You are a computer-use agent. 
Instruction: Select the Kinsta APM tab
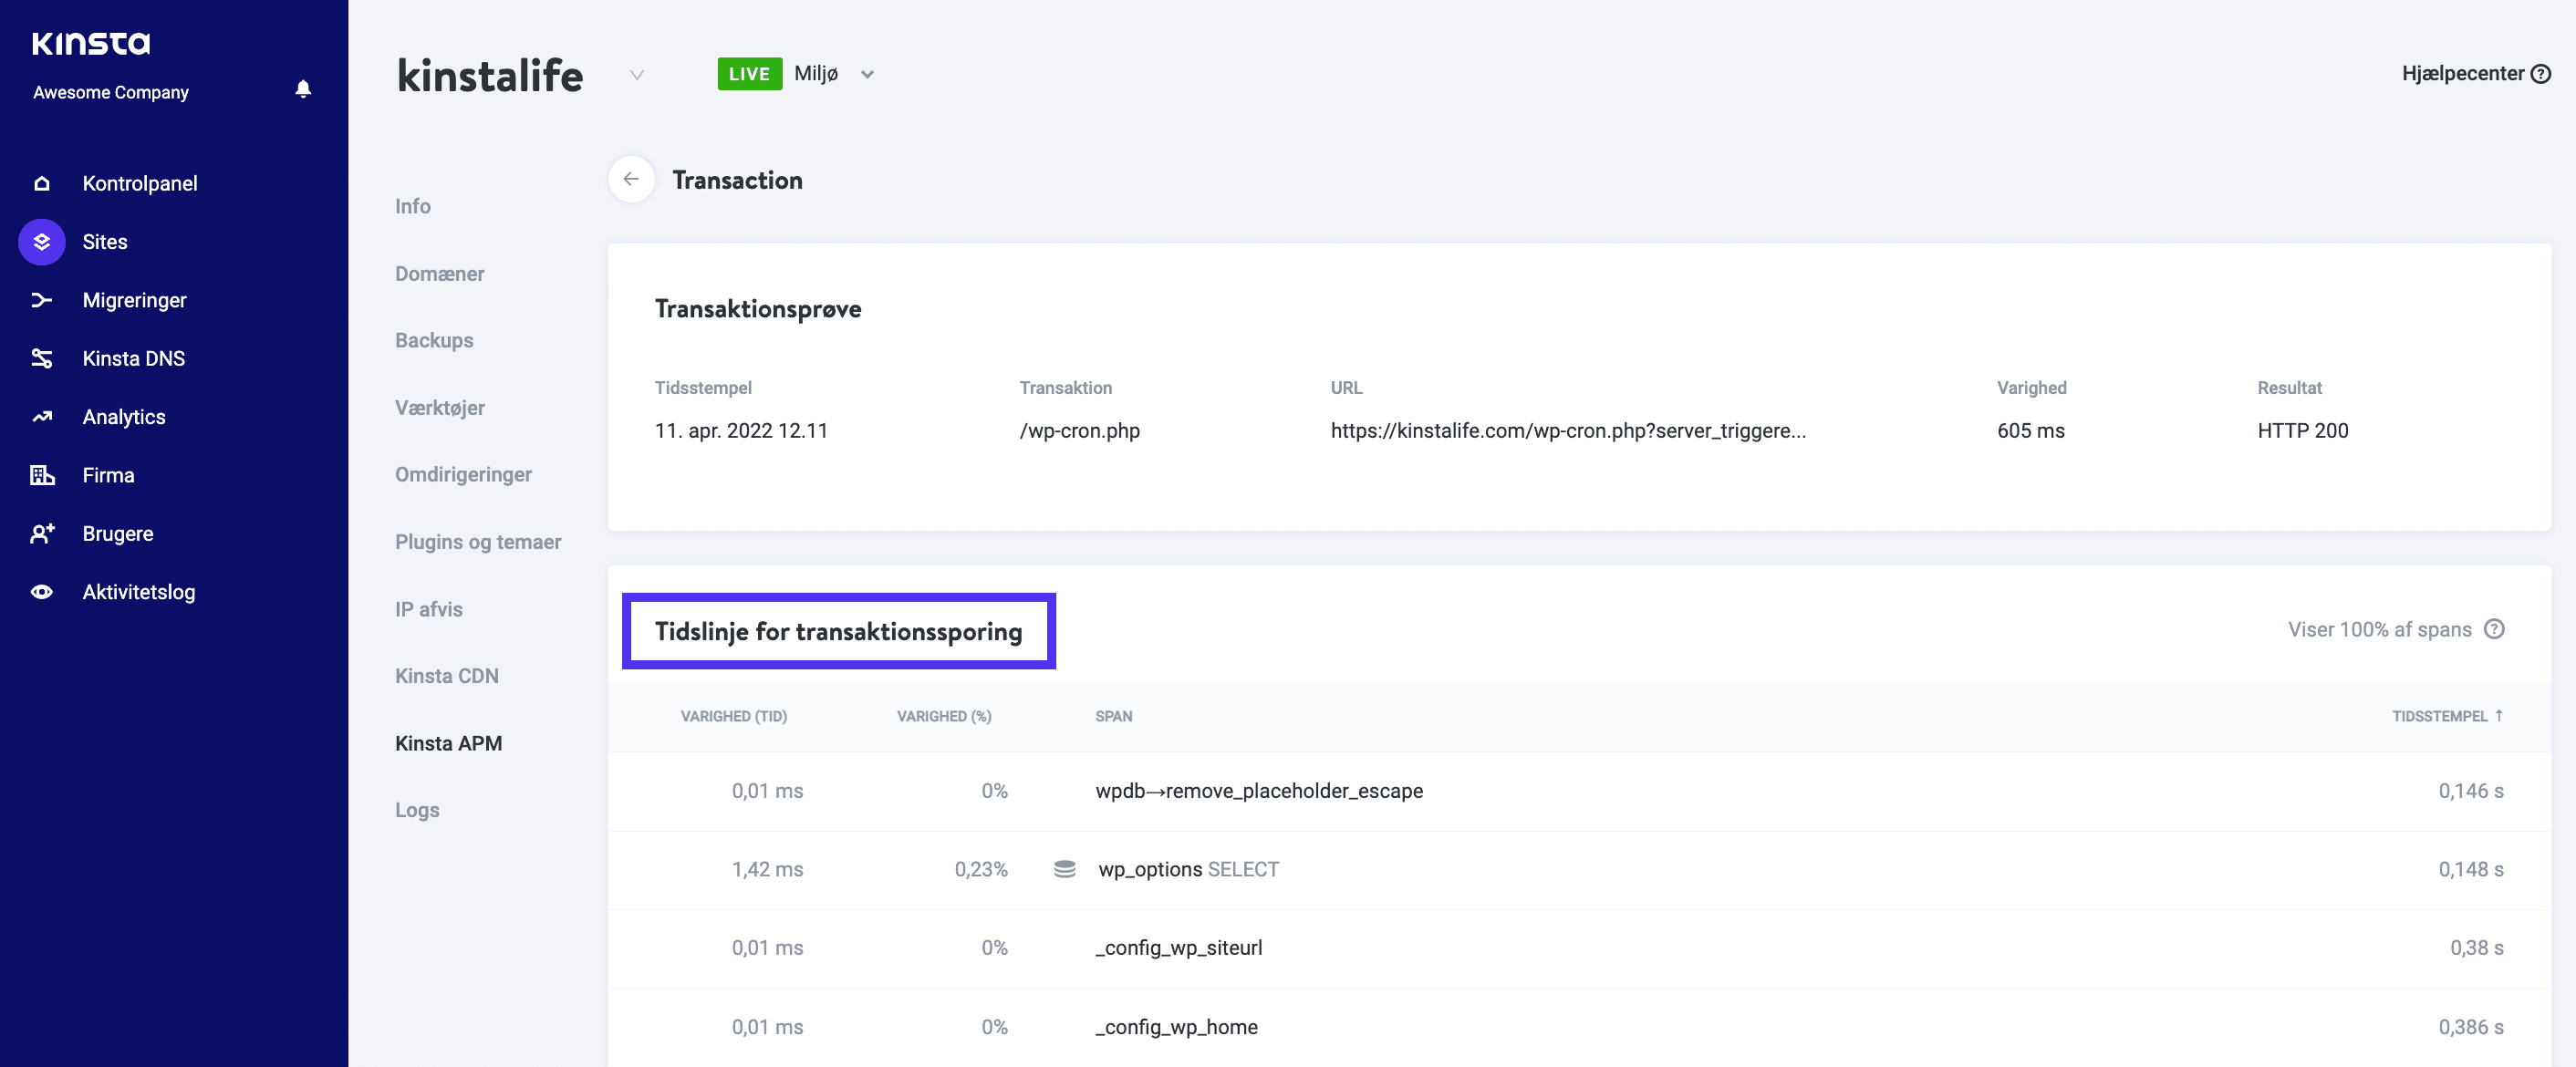point(448,743)
